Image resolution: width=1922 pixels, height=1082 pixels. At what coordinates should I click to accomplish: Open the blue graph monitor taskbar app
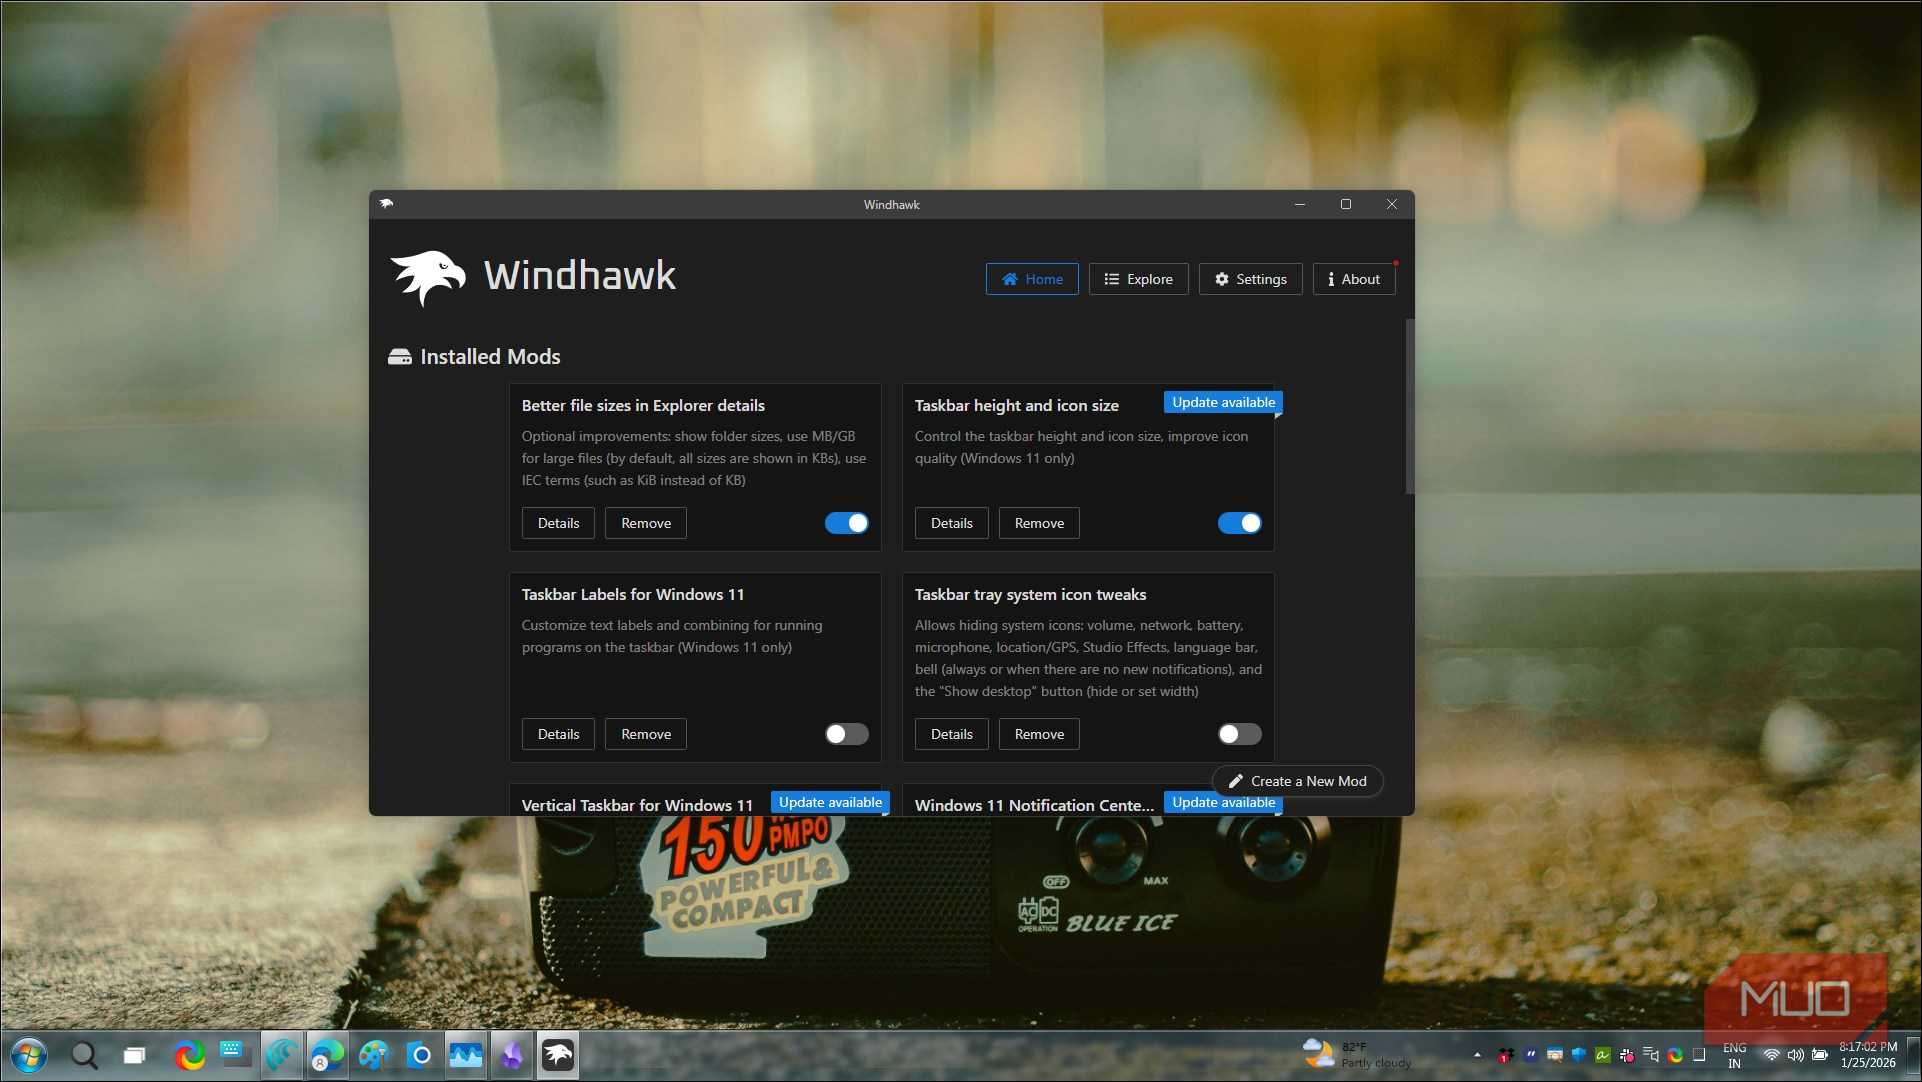click(466, 1055)
